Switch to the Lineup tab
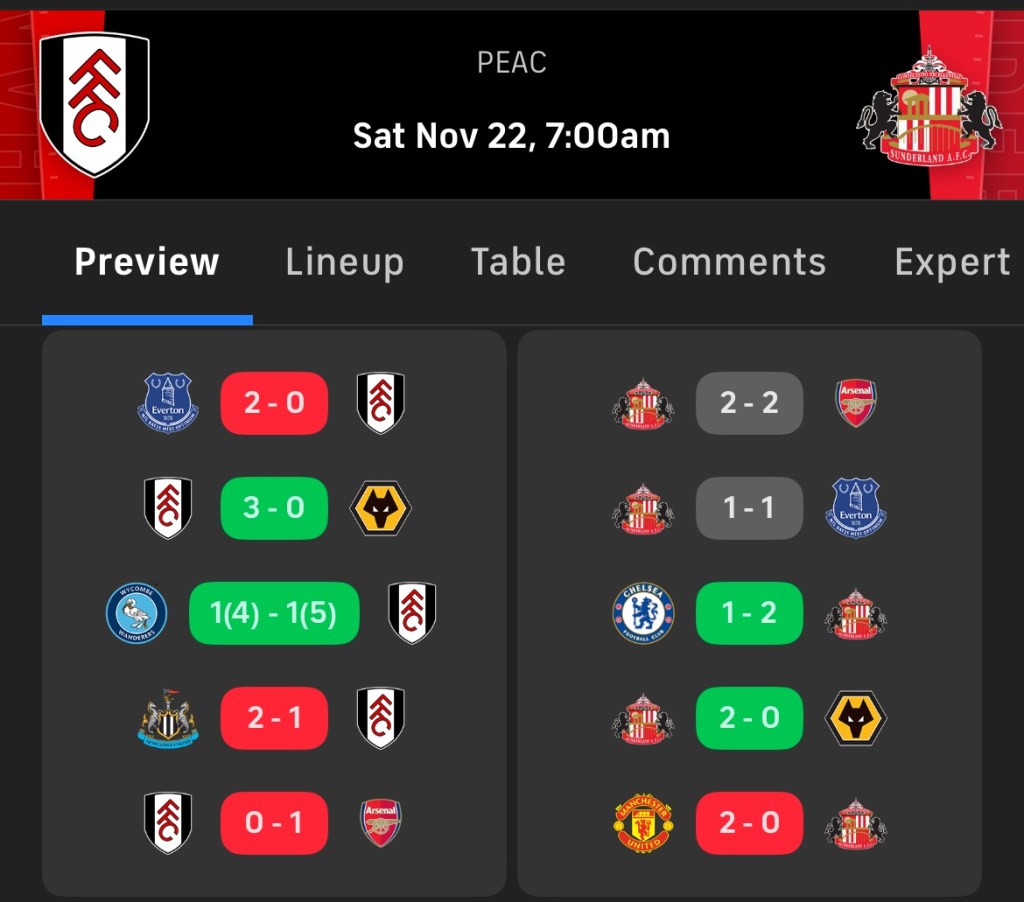 pyautogui.click(x=344, y=262)
